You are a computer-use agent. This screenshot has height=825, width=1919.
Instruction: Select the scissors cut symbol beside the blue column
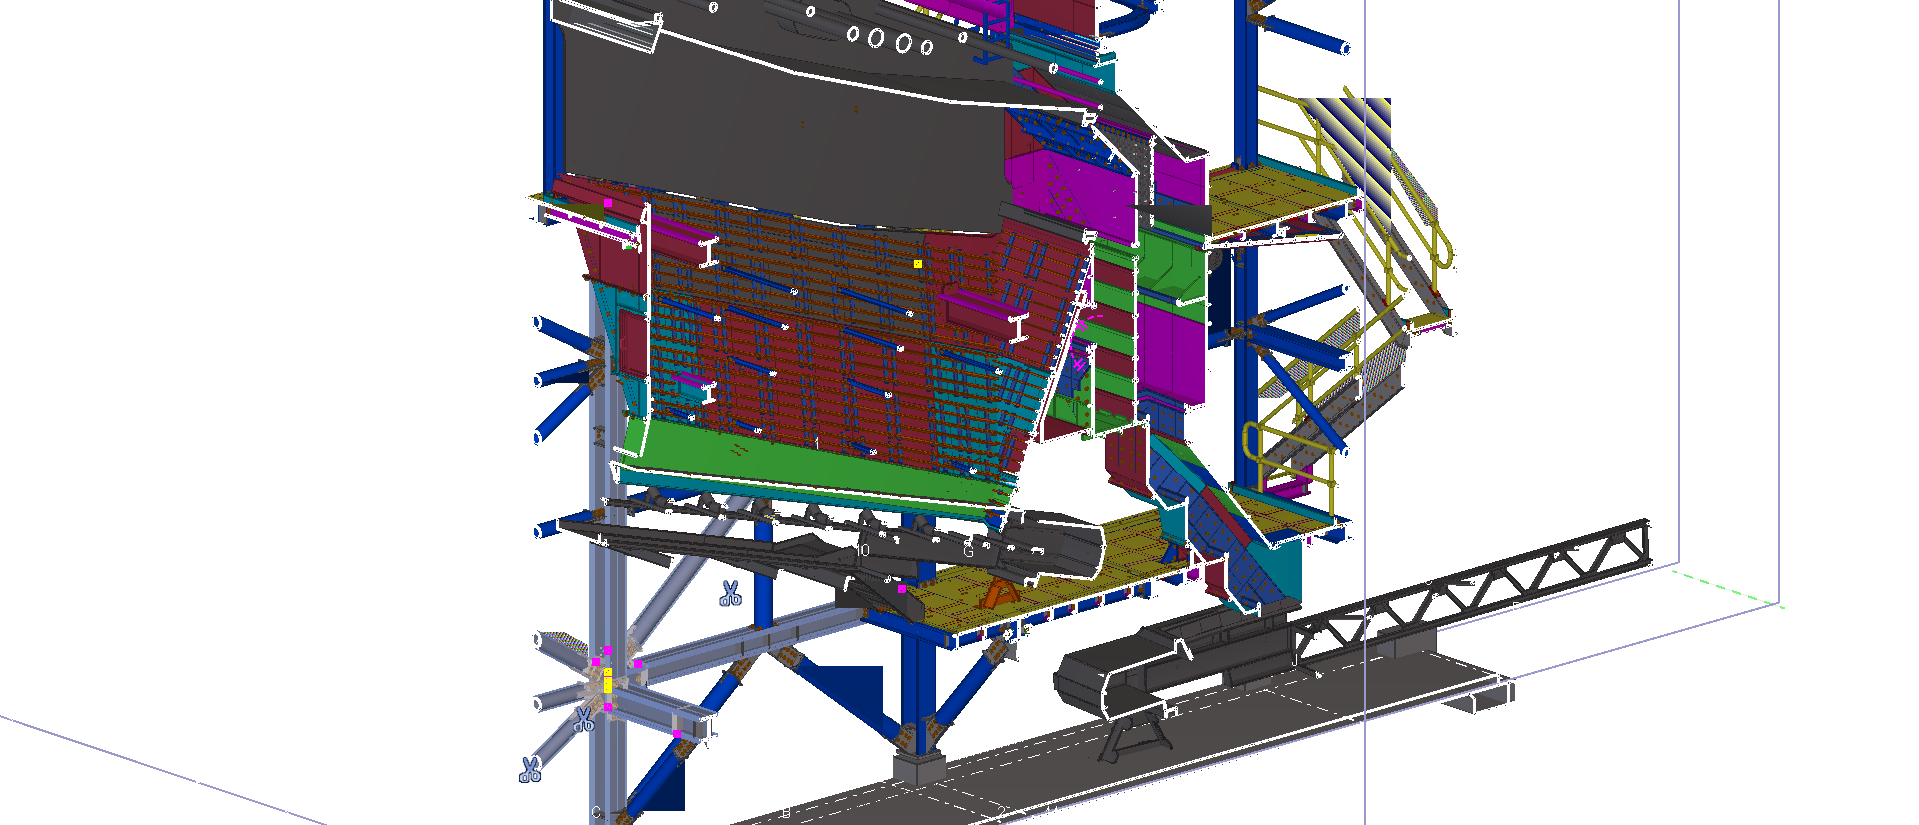[x=730, y=594]
